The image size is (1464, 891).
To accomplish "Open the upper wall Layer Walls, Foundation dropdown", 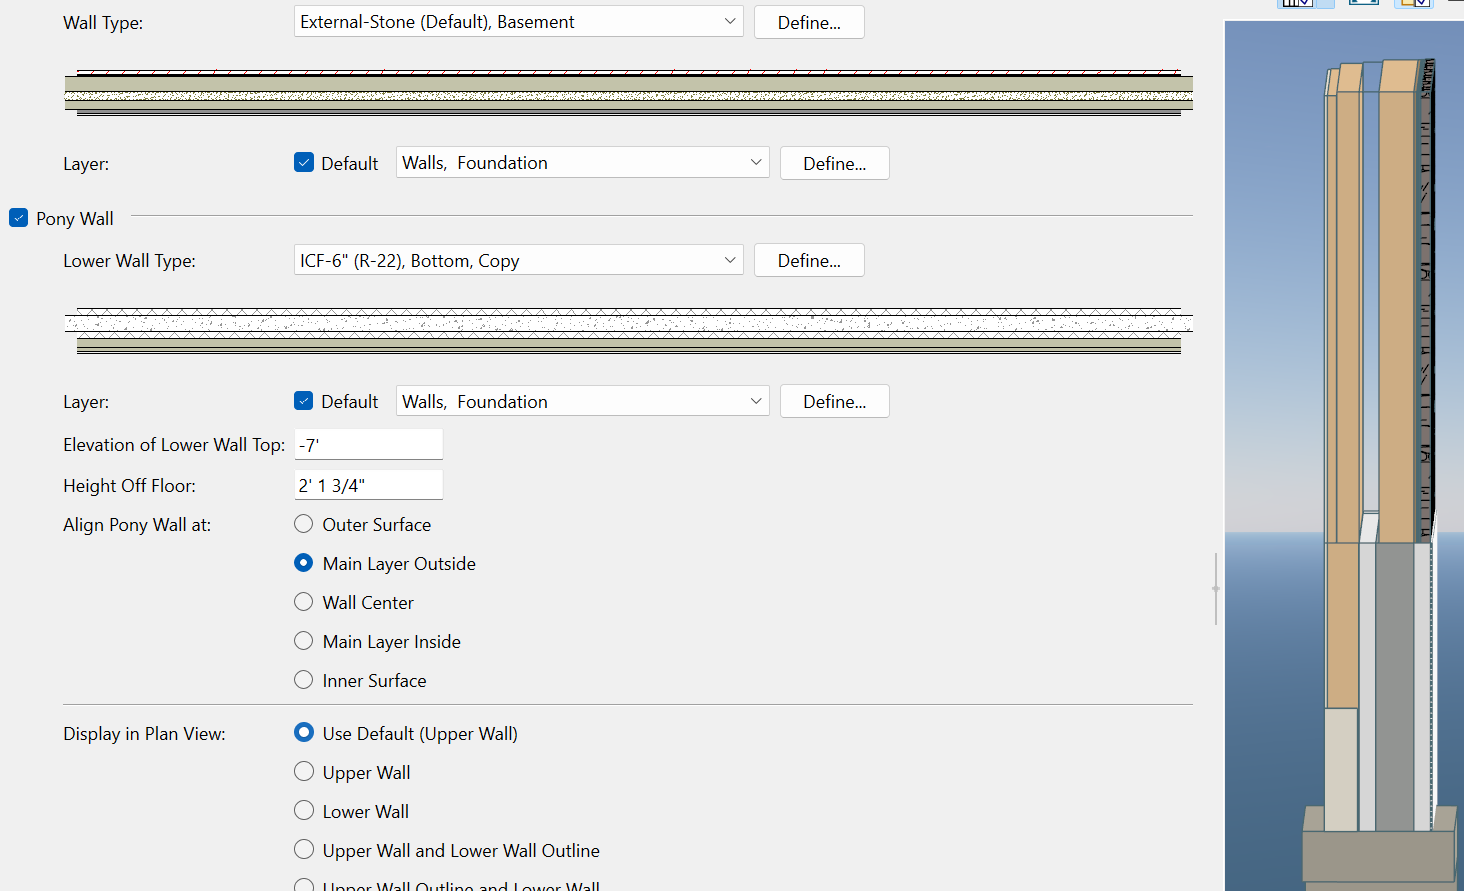I will coord(582,163).
